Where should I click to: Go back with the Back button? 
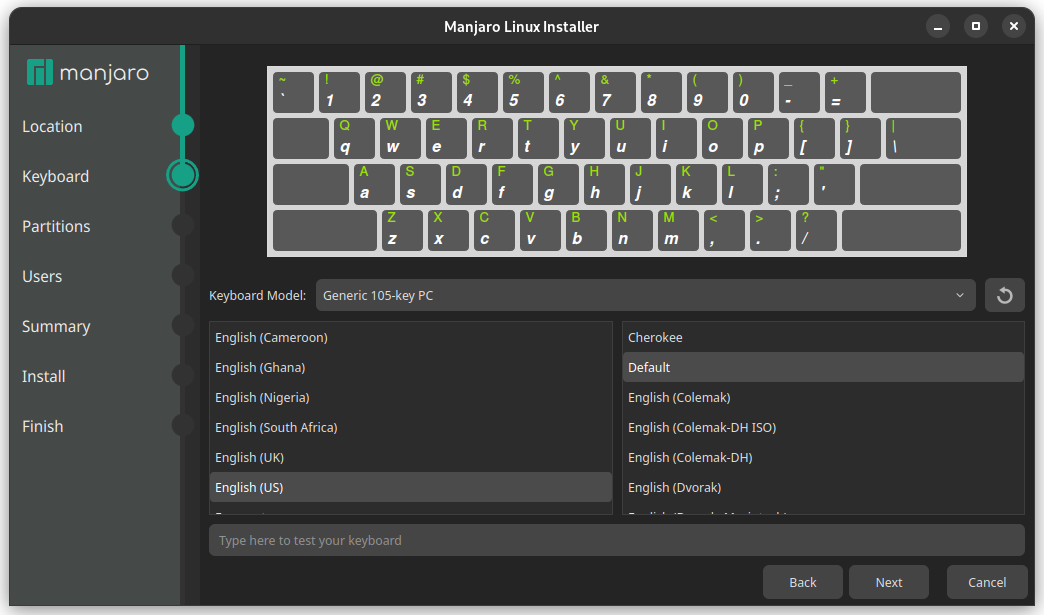point(802,582)
